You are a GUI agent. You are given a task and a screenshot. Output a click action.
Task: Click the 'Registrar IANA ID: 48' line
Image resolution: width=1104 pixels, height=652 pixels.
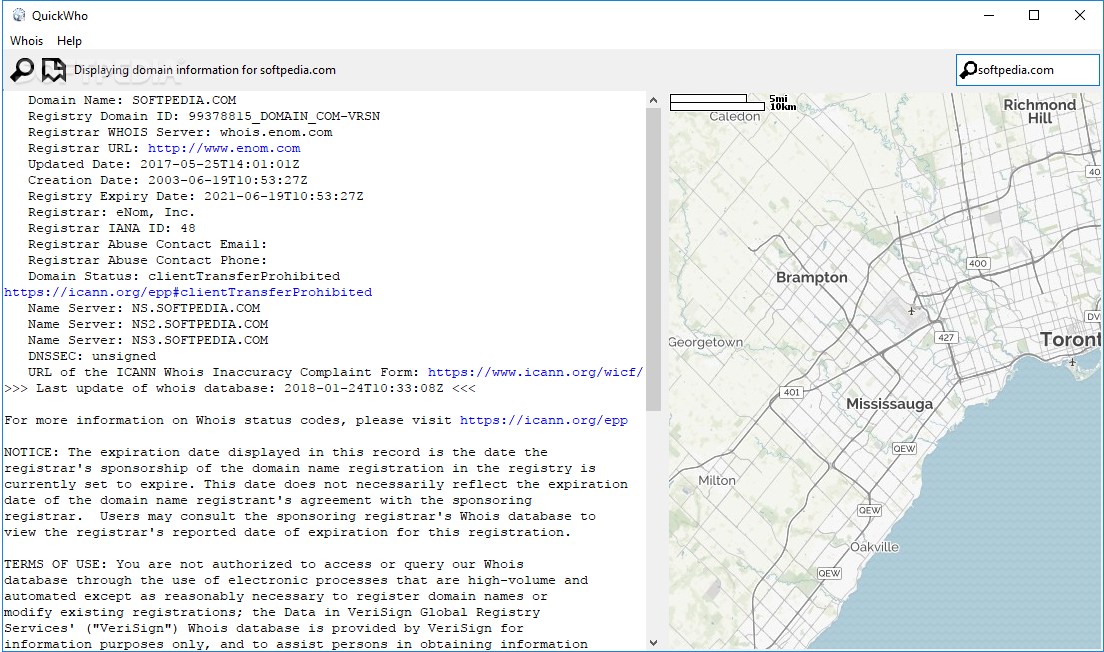coord(111,228)
